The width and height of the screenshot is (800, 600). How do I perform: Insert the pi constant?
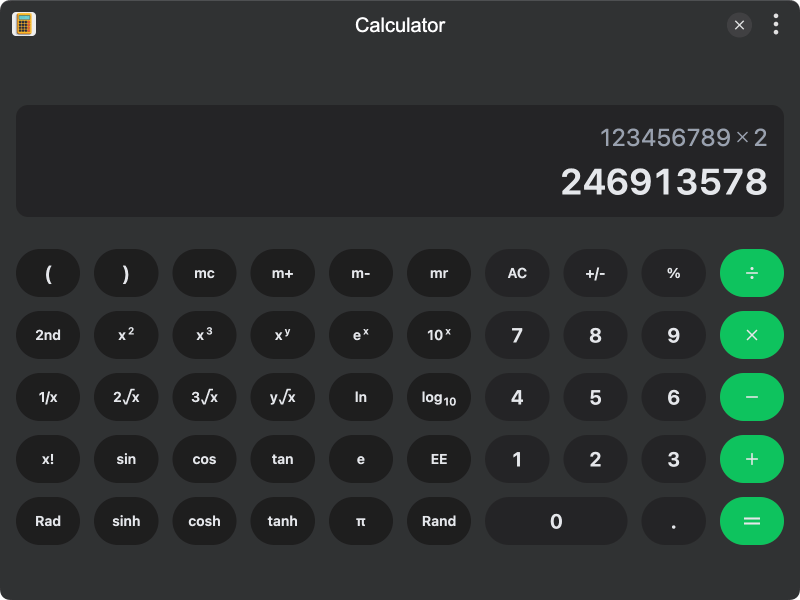[361, 521]
